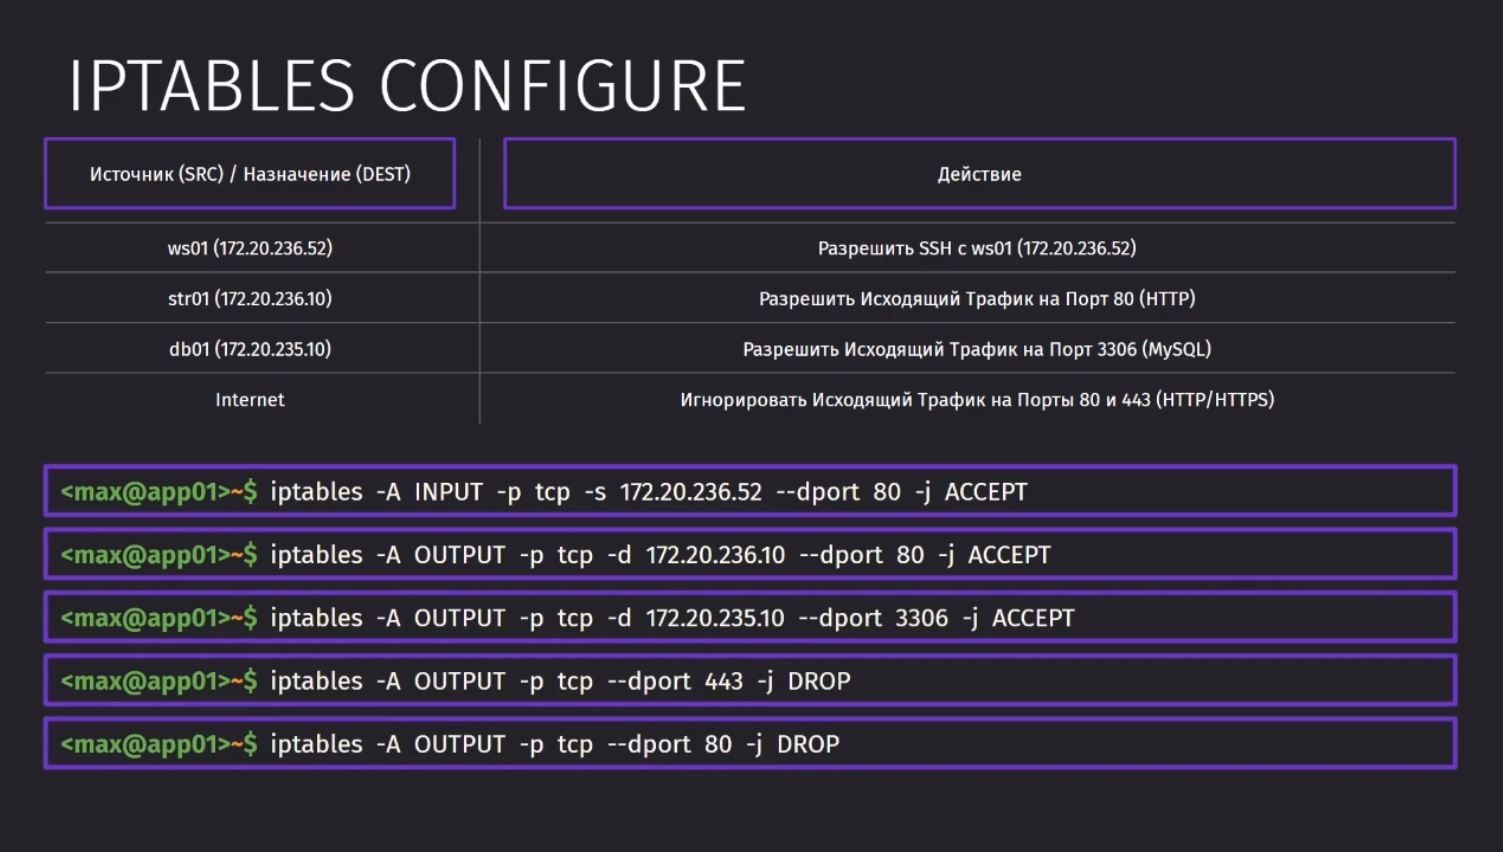This screenshot has height=852, width=1503.
Task: Click the max@app01 prompt on the first command line
Action: 158,492
